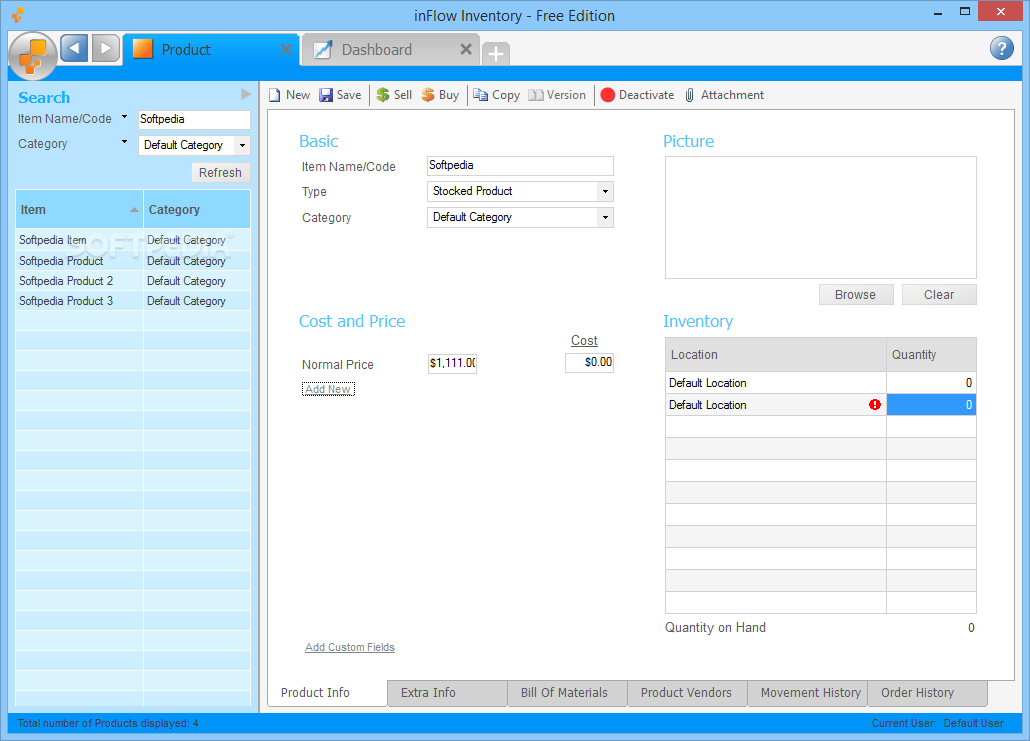Viewport: 1030px width, 741px height.
Task: Click Total number of Products status text
Action: click(108, 723)
